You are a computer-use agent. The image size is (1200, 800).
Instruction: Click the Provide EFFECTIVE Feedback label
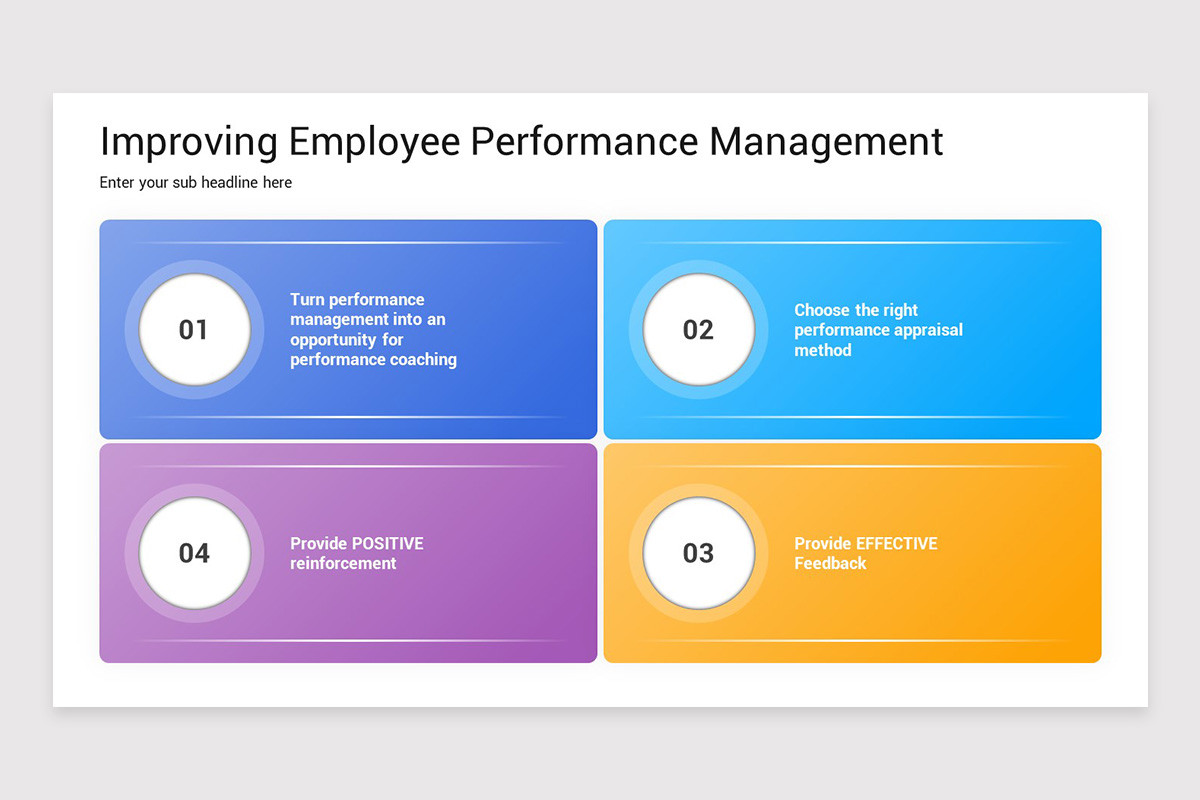(x=866, y=553)
